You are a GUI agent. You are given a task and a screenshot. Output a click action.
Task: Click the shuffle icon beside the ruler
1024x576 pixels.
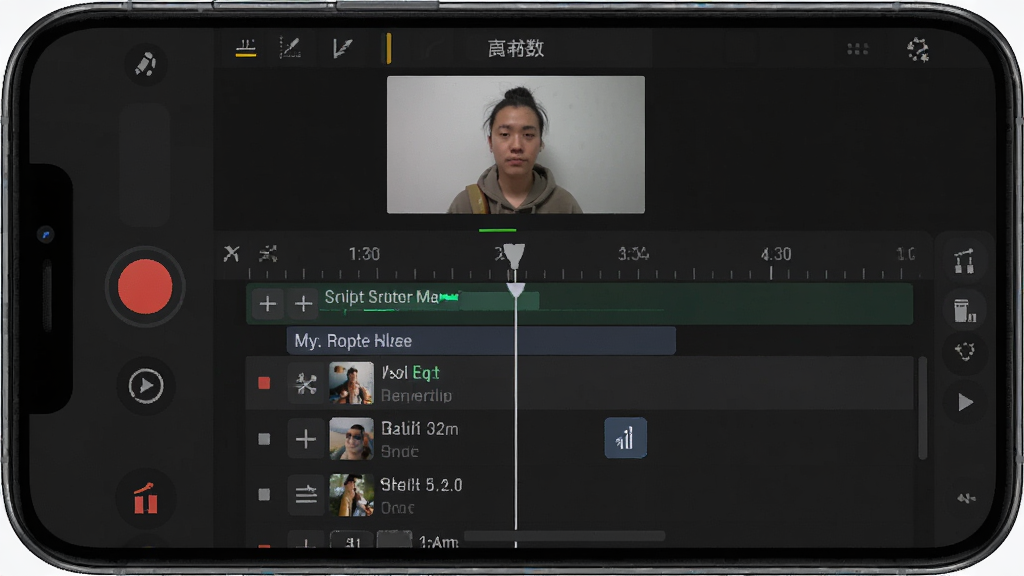(x=268, y=253)
